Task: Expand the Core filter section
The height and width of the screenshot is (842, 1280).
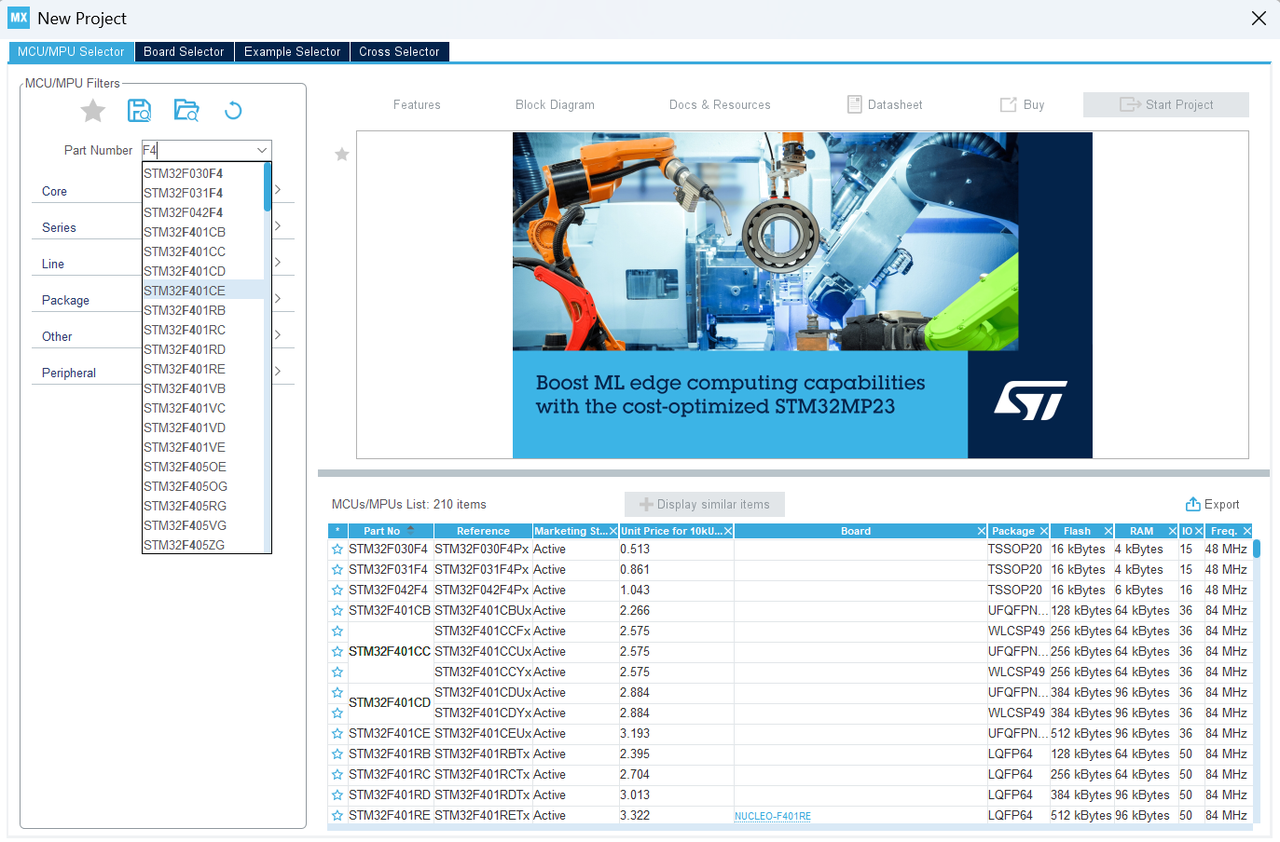Action: click(277, 190)
